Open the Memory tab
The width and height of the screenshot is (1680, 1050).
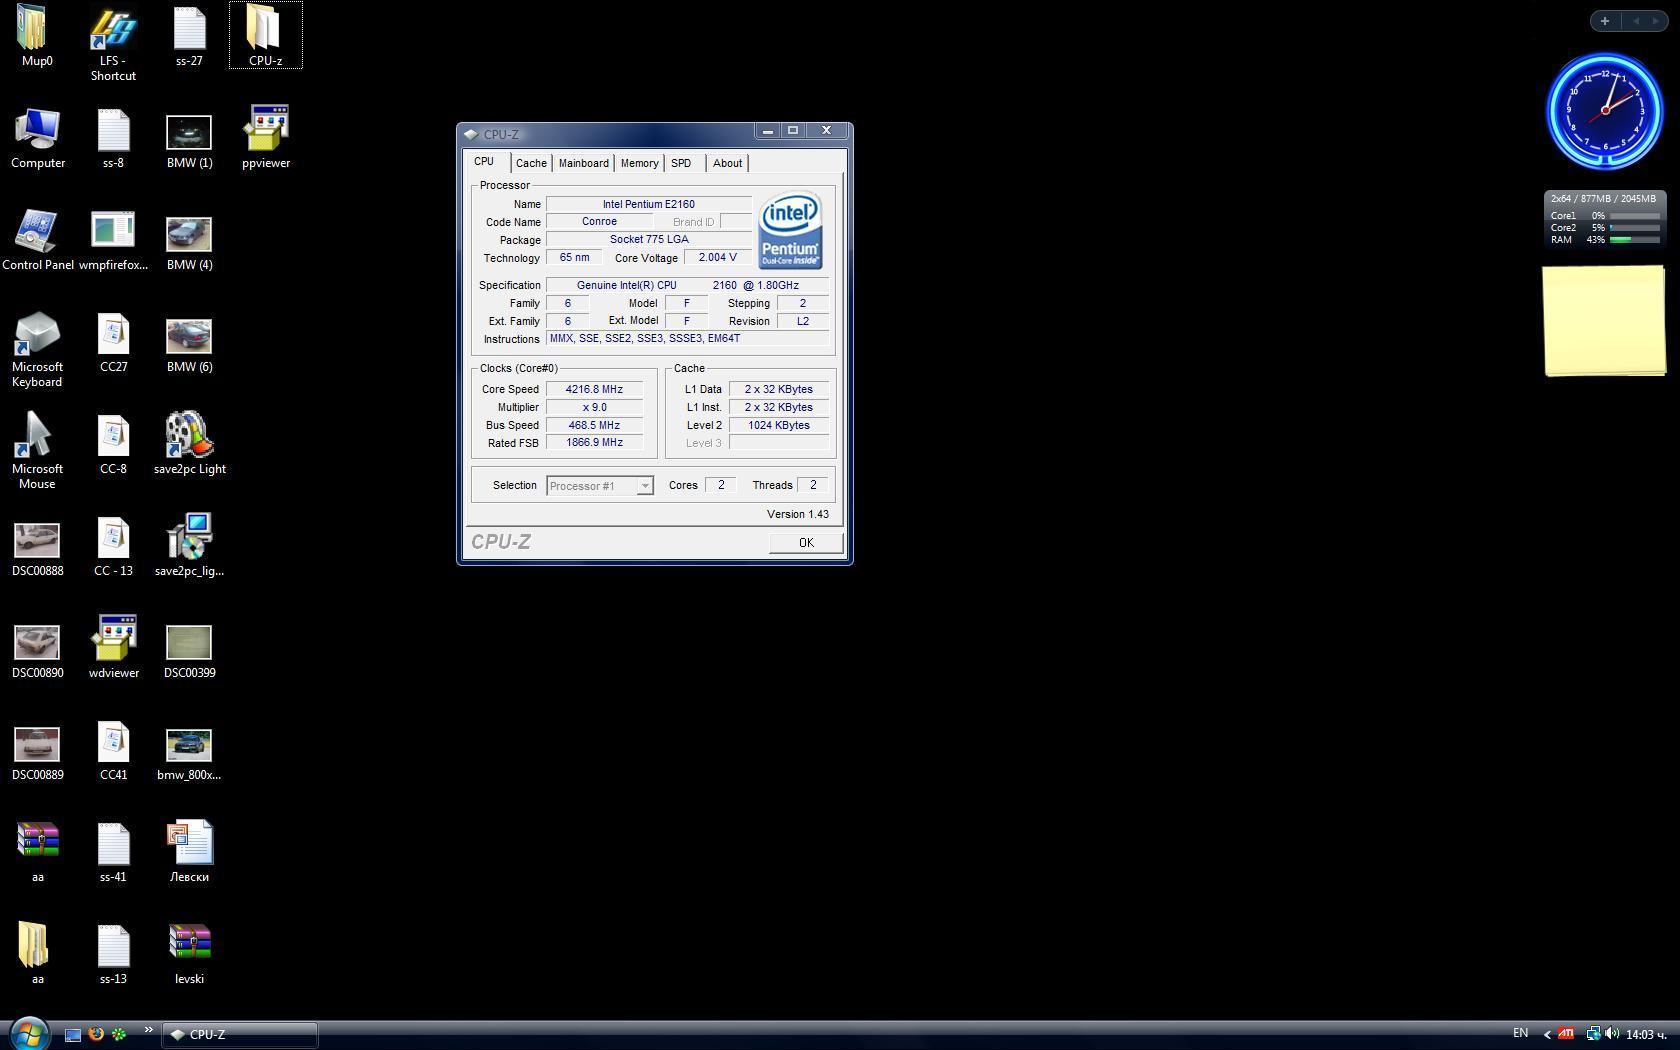click(x=639, y=163)
